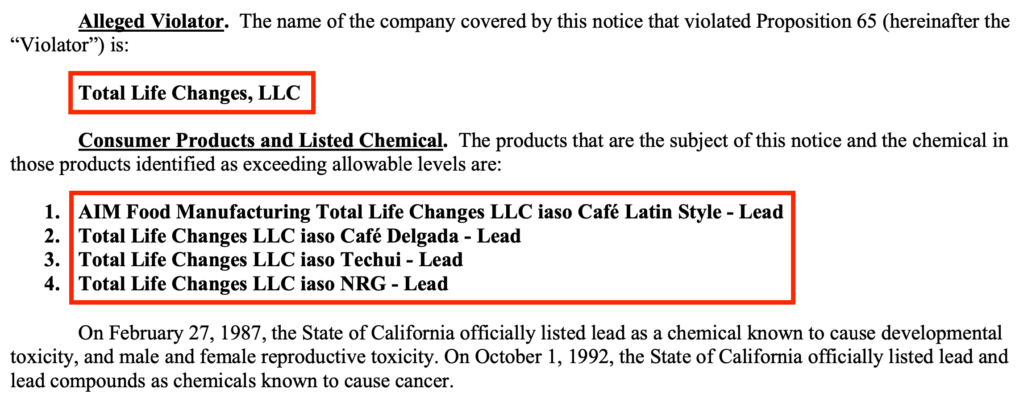The height and width of the screenshot is (402, 1024).
Task: Click list number 1 marker
Action: 52,212
